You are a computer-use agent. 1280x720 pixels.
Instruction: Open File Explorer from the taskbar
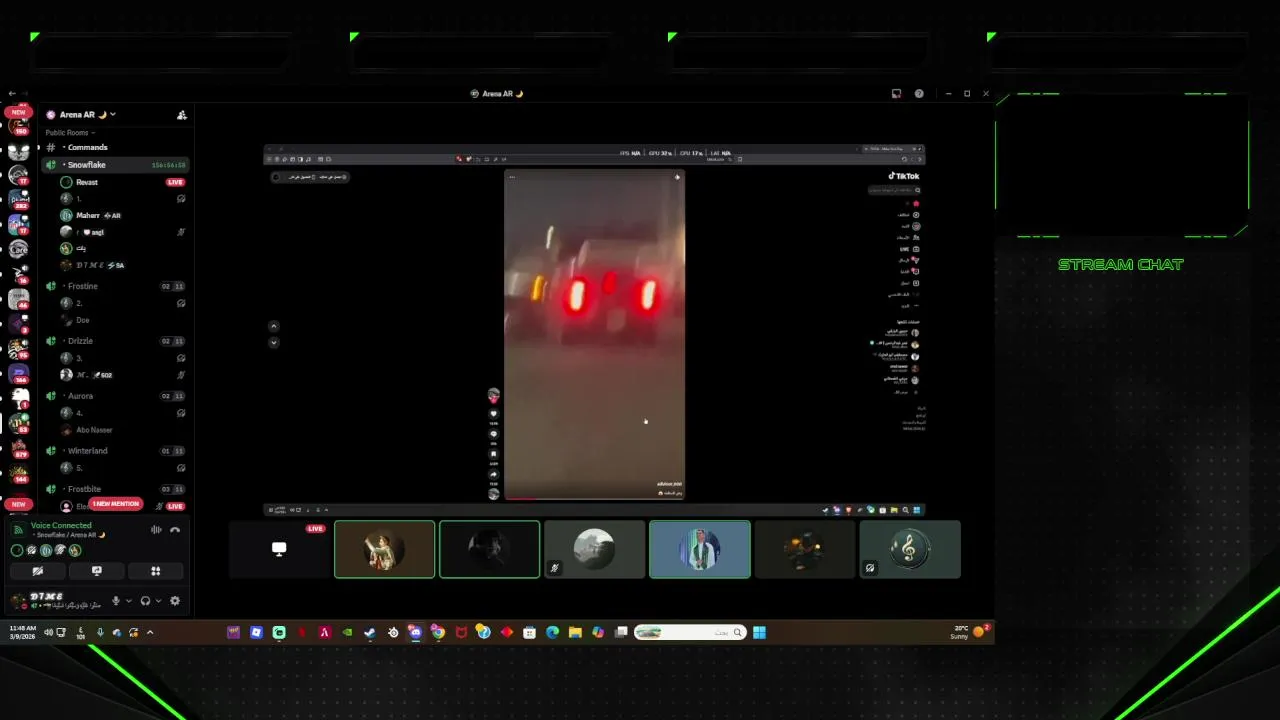pyautogui.click(x=575, y=632)
